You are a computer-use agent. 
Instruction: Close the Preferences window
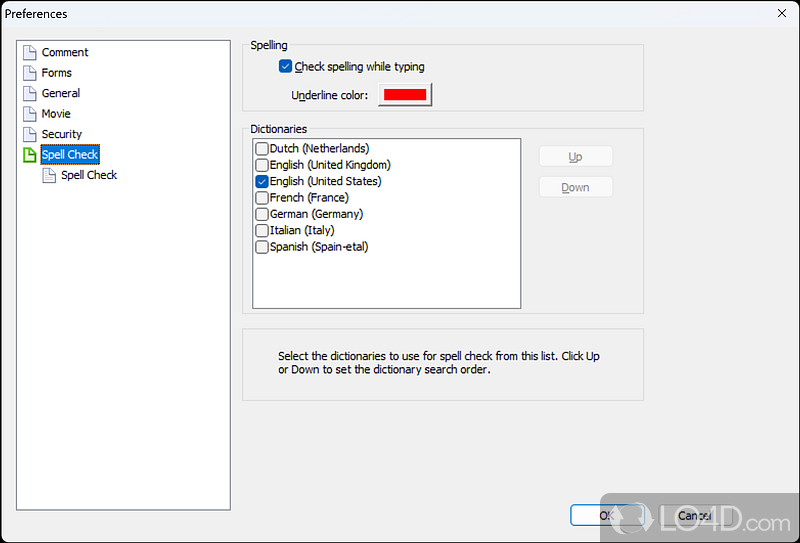tap(782, 13)
